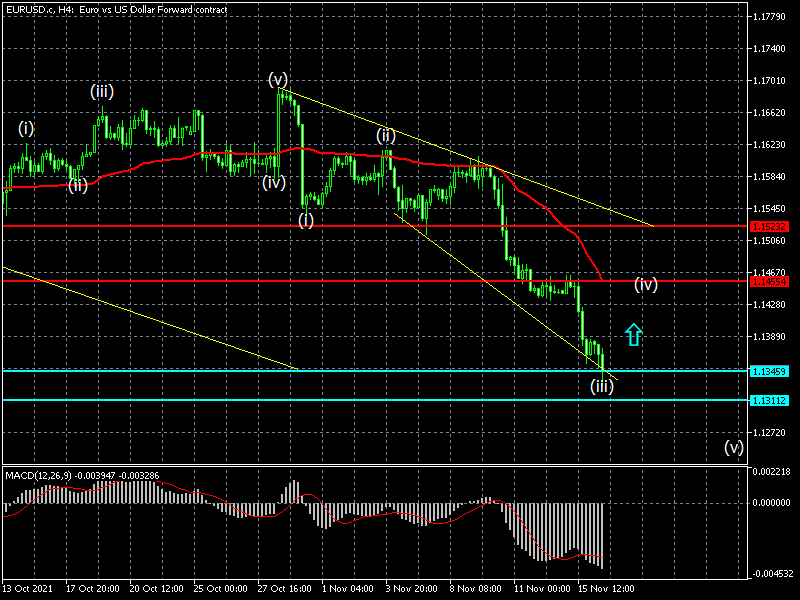Viewport: 800px width, 600px height.
Task: Click the 1.17790 price scale value
Action: (771, 17)
